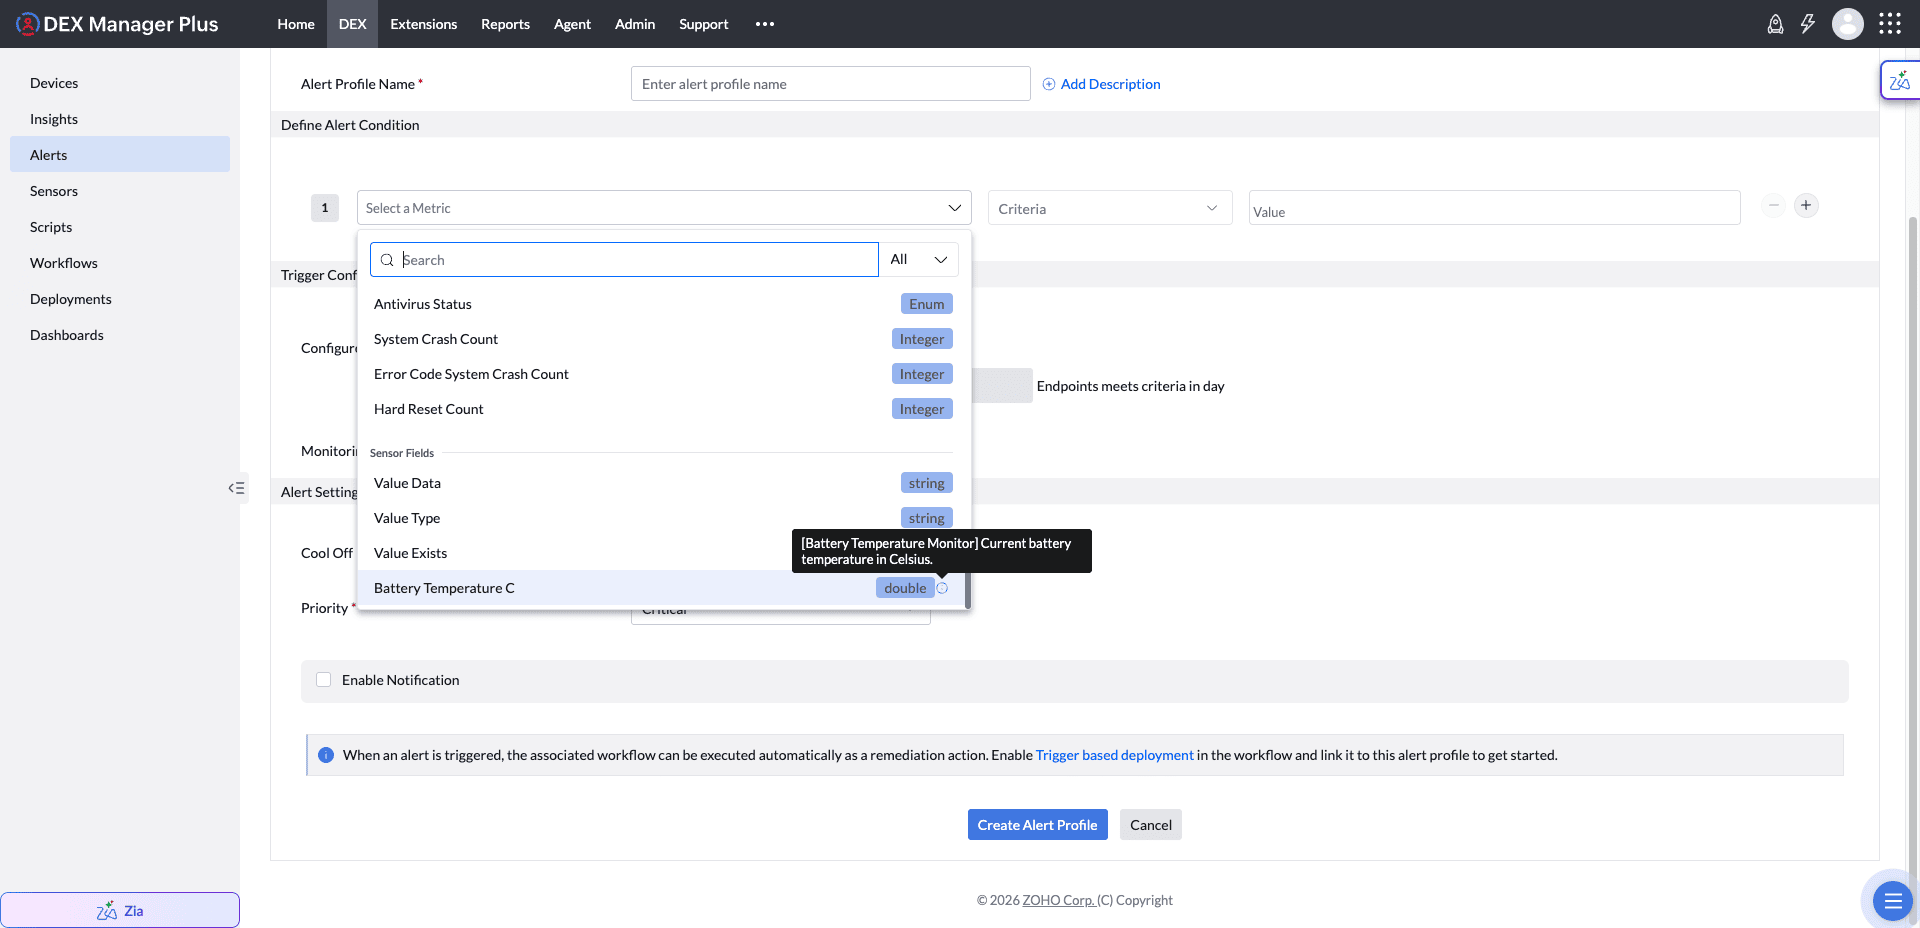Enable the Enable Notification checkbox
Viewport: 1920px width, 928px height.
pyautogui.click(x=324, y=680)
